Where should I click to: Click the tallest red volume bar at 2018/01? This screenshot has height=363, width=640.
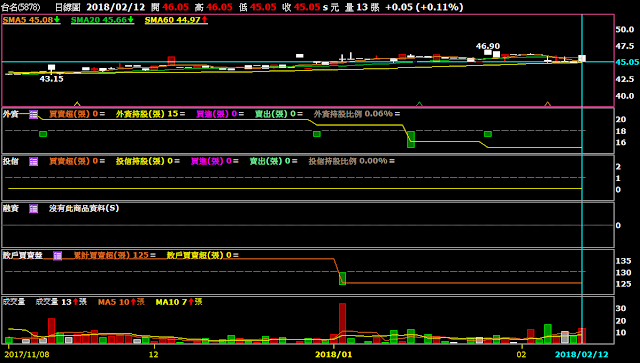point(342,323)
